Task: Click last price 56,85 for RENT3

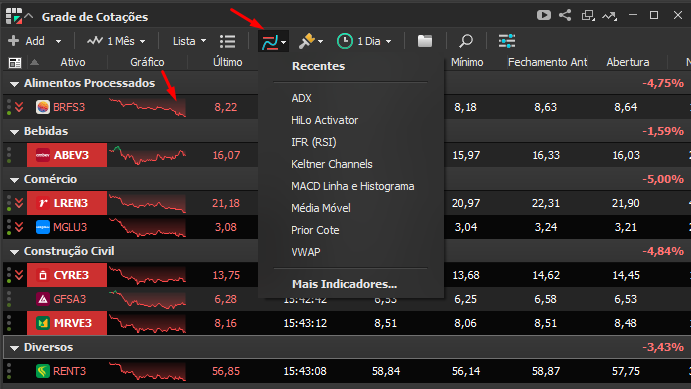Action: [x=226, y=371]
